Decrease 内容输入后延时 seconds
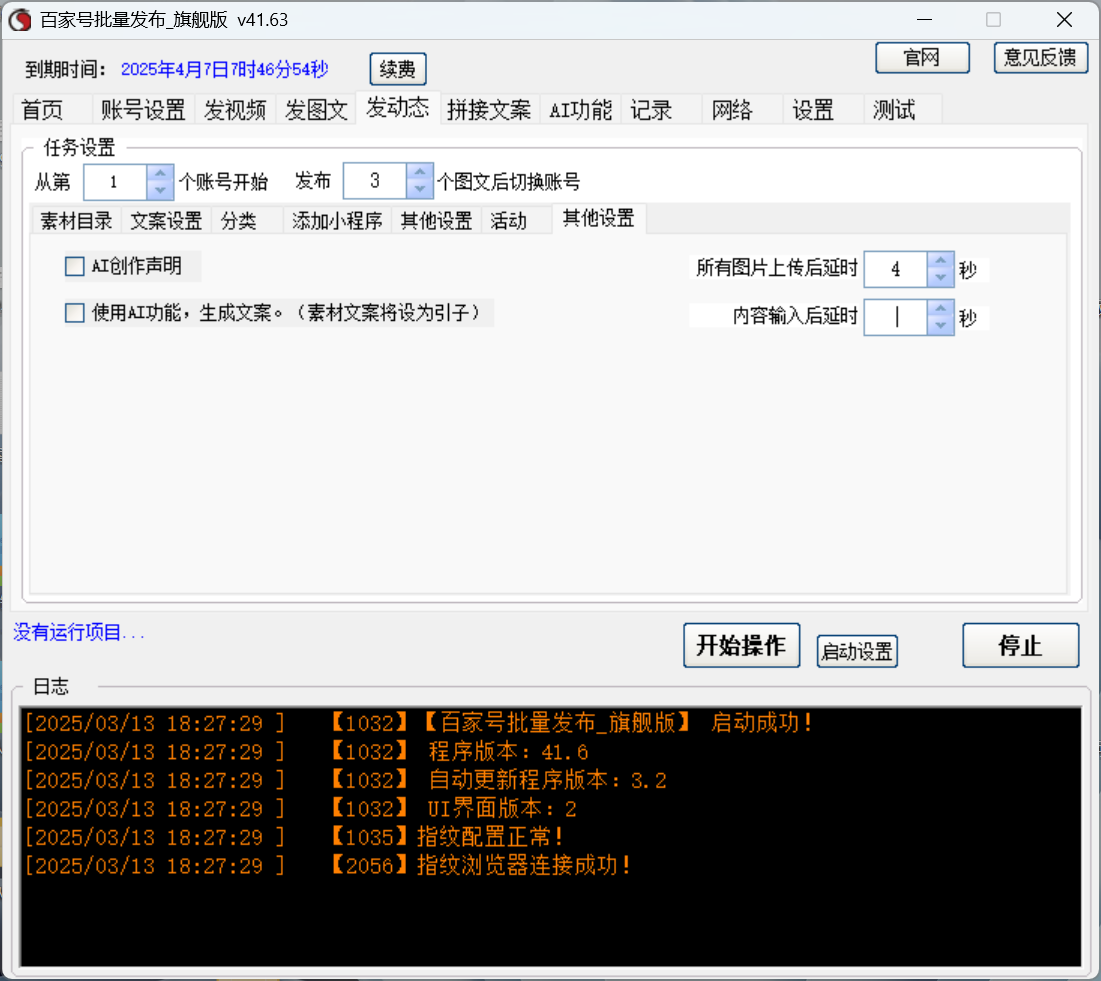Image resolution: width=1101 pixels, height=981 pixels. 940,326
